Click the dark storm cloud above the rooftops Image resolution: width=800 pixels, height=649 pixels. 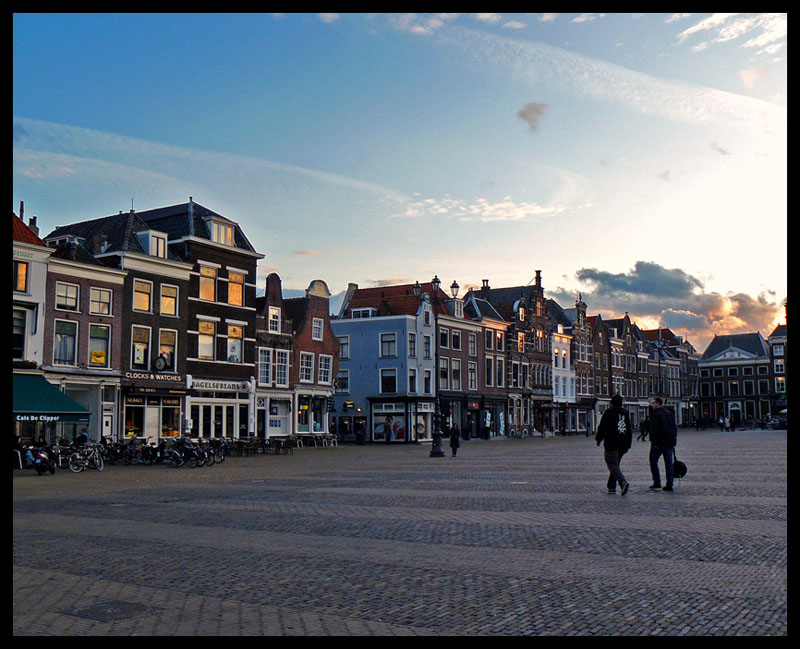coord(640,282)
